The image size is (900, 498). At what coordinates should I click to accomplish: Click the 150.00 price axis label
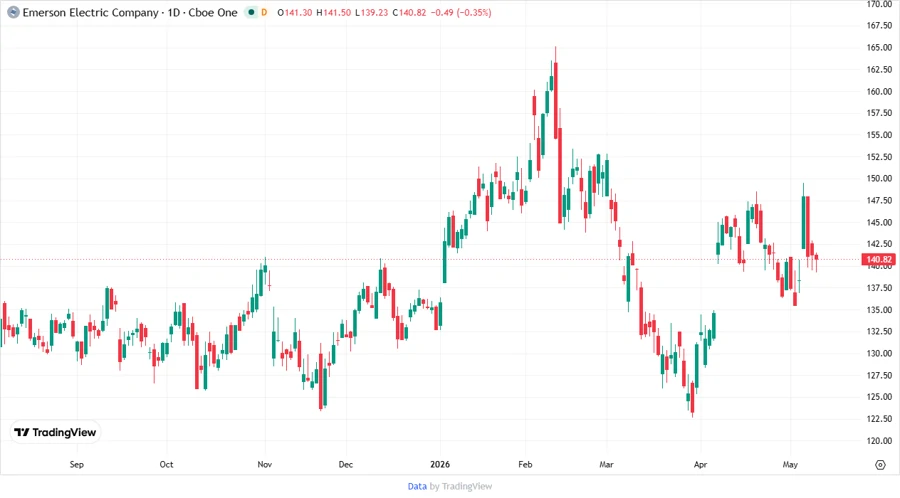click(x=879, y=178)
